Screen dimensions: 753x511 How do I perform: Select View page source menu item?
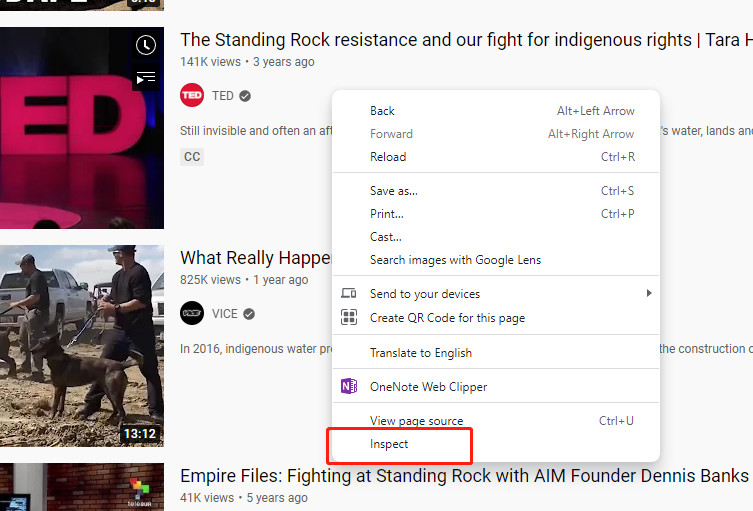tap(416, 421)
